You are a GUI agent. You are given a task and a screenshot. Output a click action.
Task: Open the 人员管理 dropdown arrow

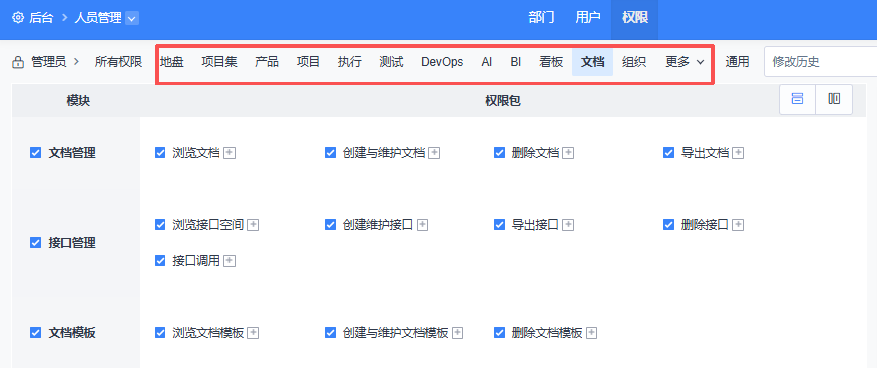pos(132,18)
